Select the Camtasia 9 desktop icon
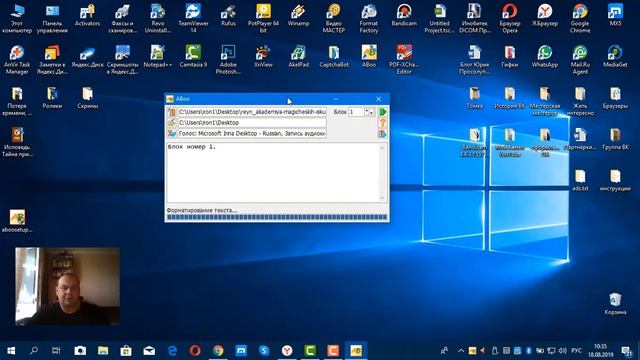The width and height of the screenshot is (640, 360). [x=193, y=57]
